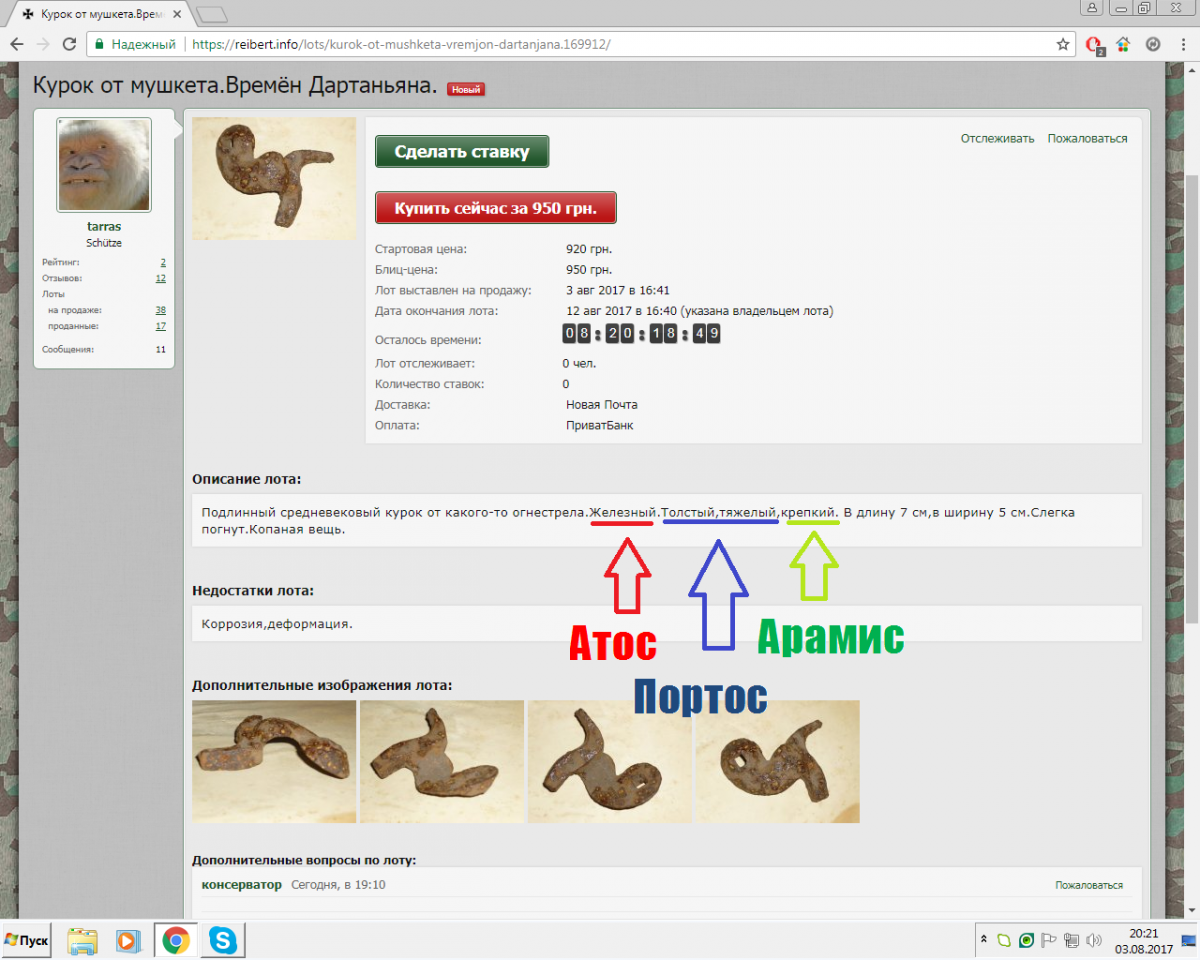Open the seller rating value 2
The width and height of the screenshot is (1200, 960).
pyautogui.click(x=163, y=262)
